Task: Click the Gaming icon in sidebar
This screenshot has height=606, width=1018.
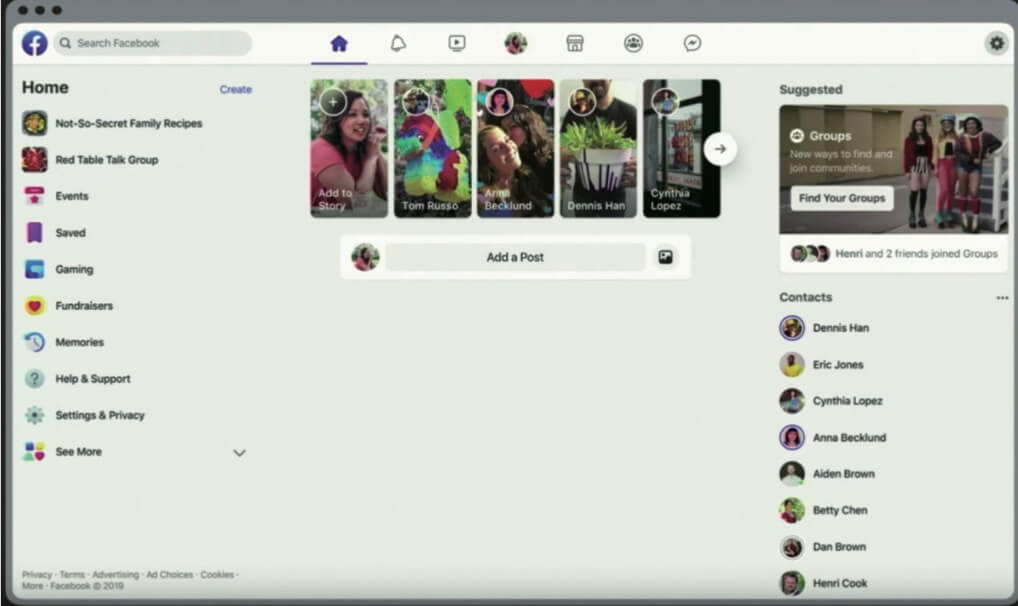Action: pyautogui.click(x=34, y=269)
